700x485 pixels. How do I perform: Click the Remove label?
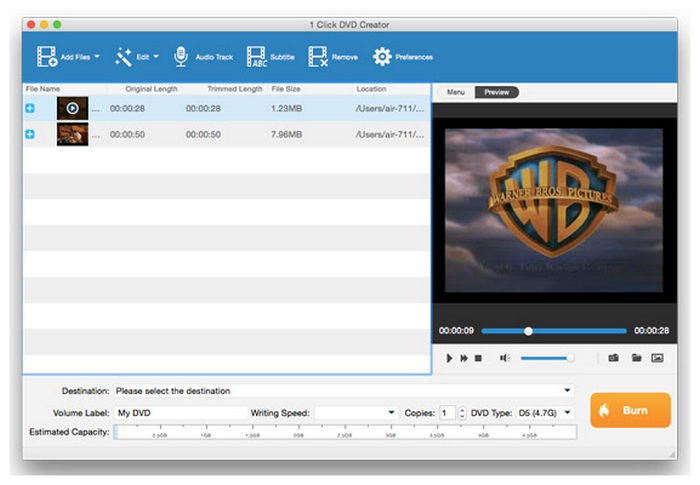pyautogui.click(x=345, y=57)
